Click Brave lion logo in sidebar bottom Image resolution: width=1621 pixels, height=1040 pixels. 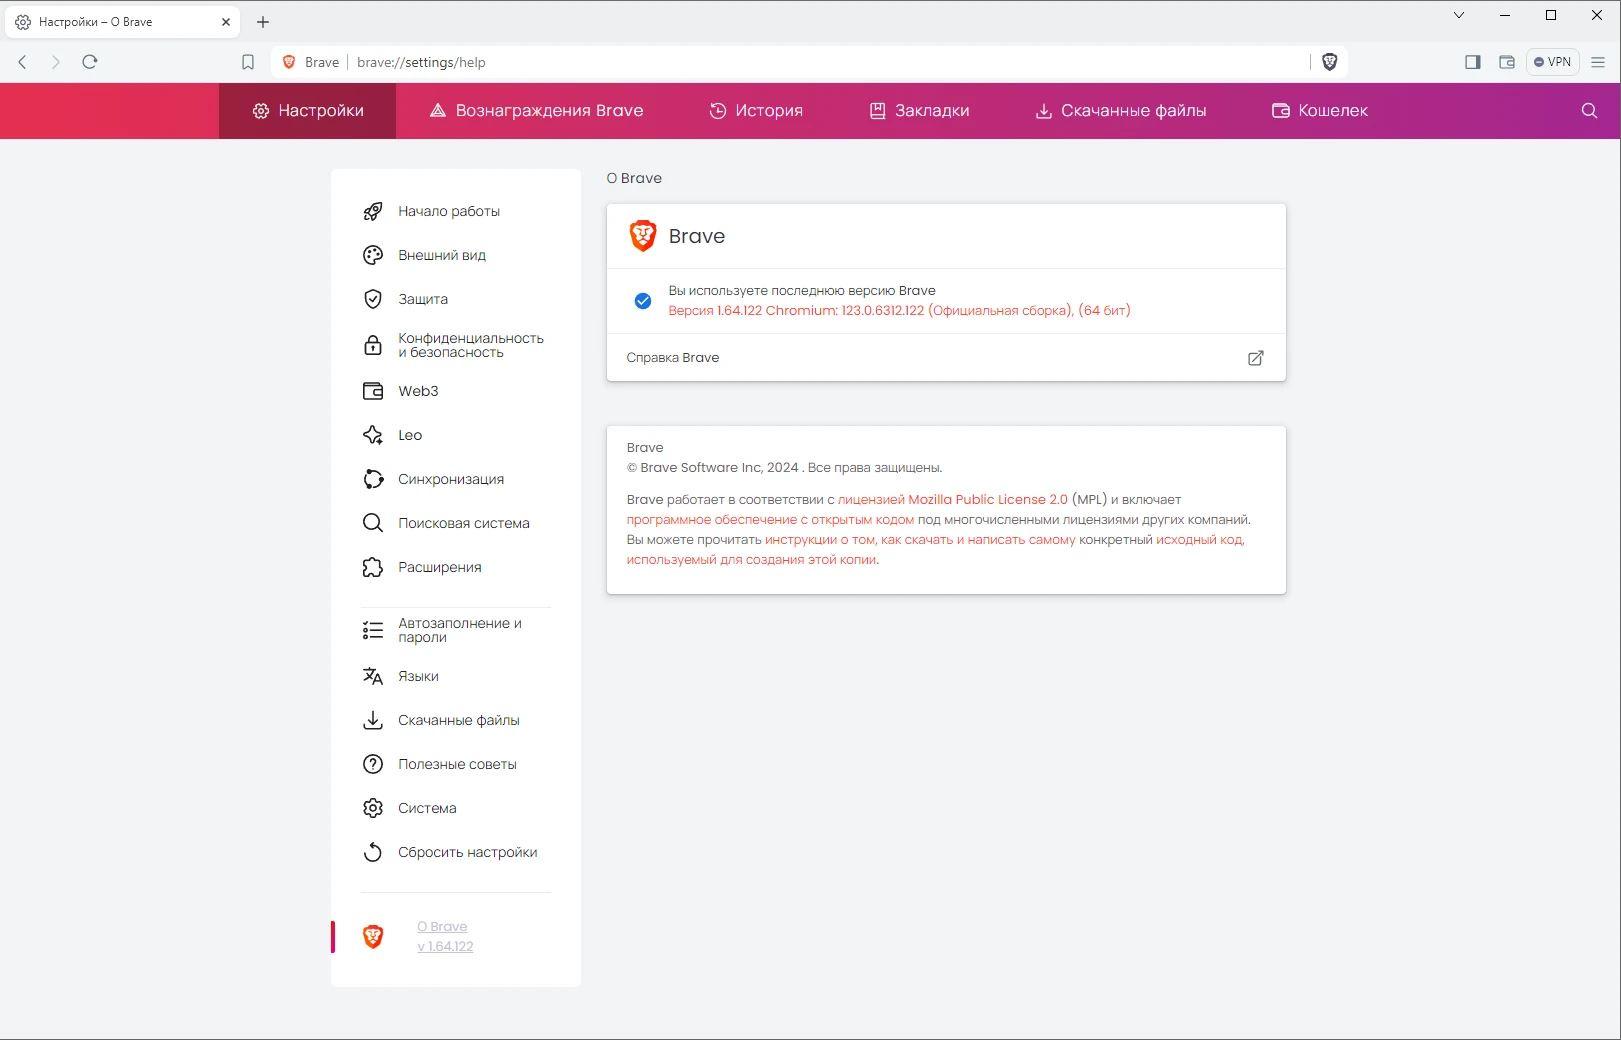[373, 937]
